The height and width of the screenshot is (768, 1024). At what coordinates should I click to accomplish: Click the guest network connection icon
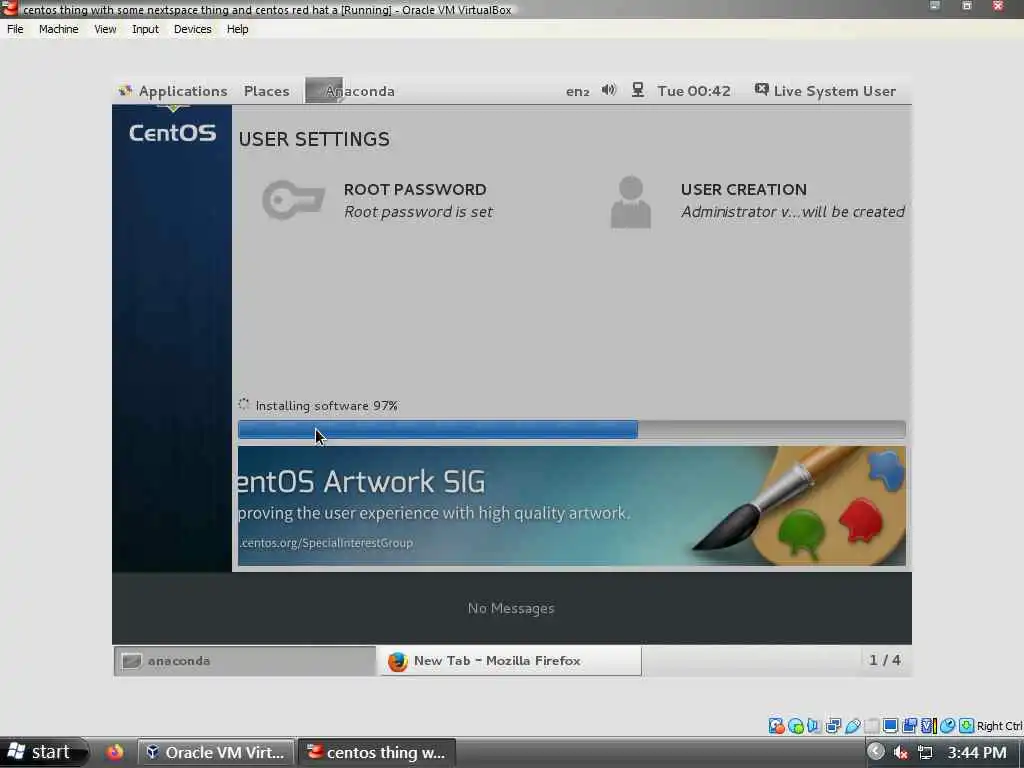click(x=638, y=90)
